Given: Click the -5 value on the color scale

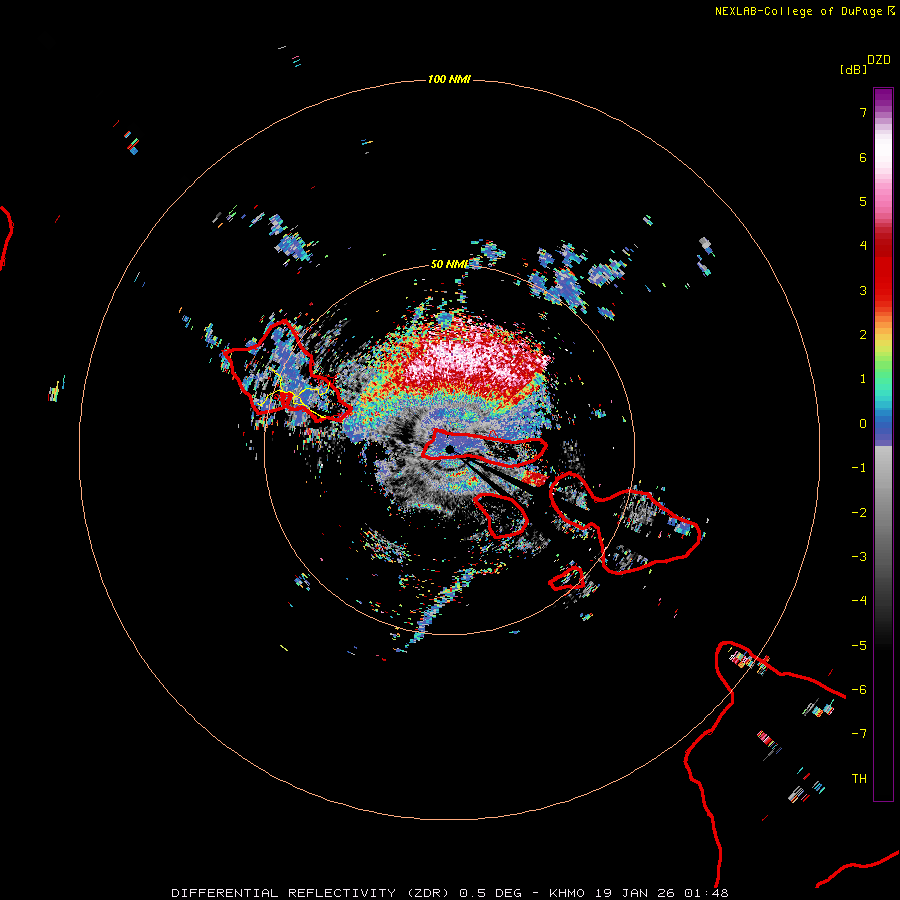Looking at the screenshot, I should click(859, 646).
